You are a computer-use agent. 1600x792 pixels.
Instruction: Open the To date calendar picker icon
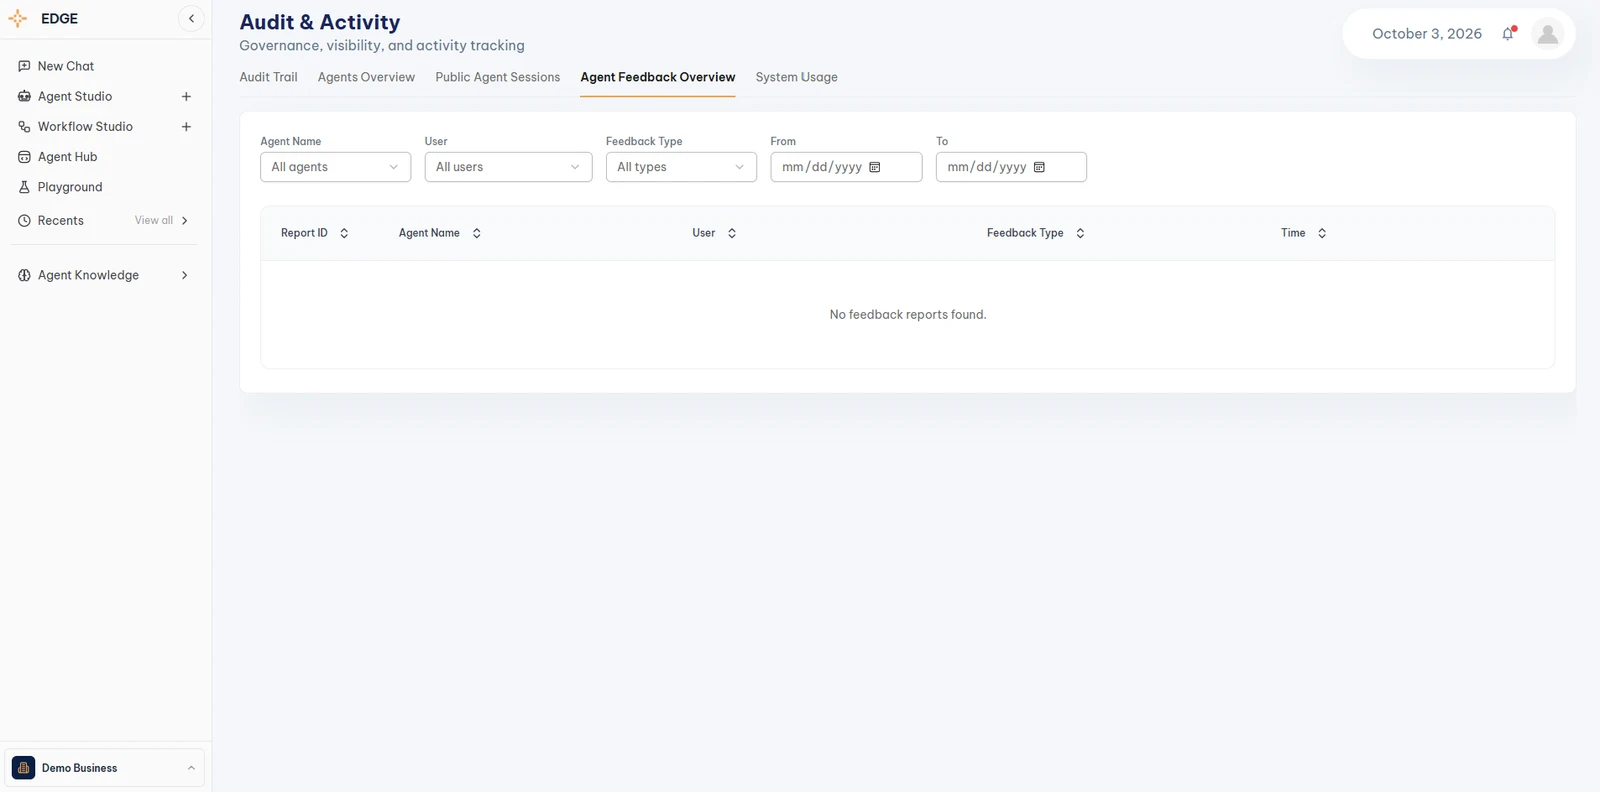(1039, 167)
